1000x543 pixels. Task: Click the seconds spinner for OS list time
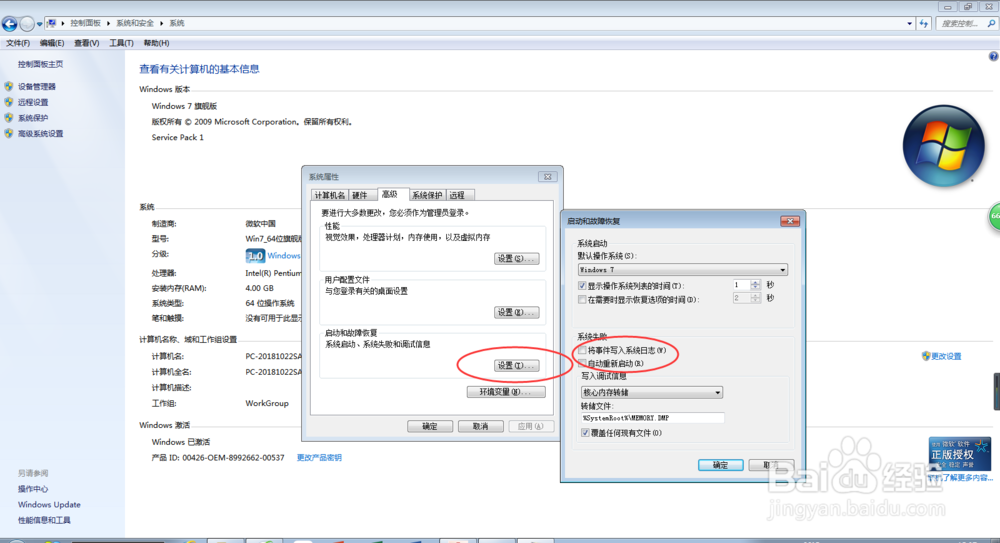755,285
